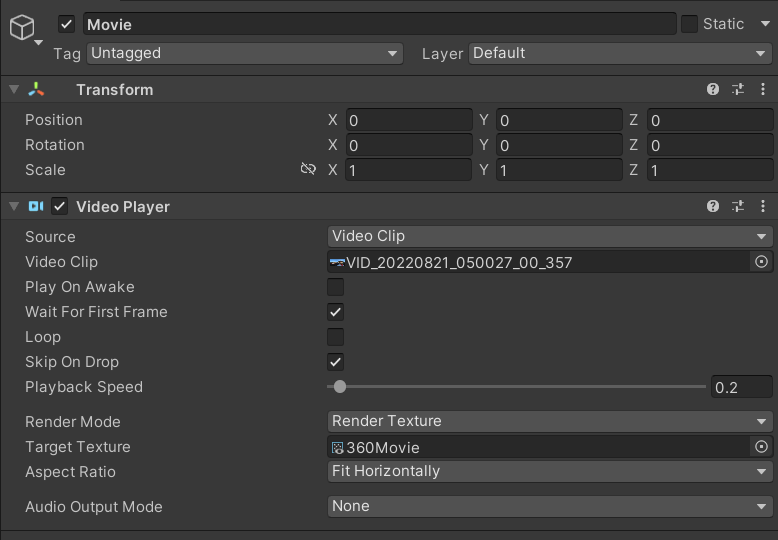Uncheck Skip On Drop
The width and height of the screenshot is (778, 540).
(x=335, y=362)
